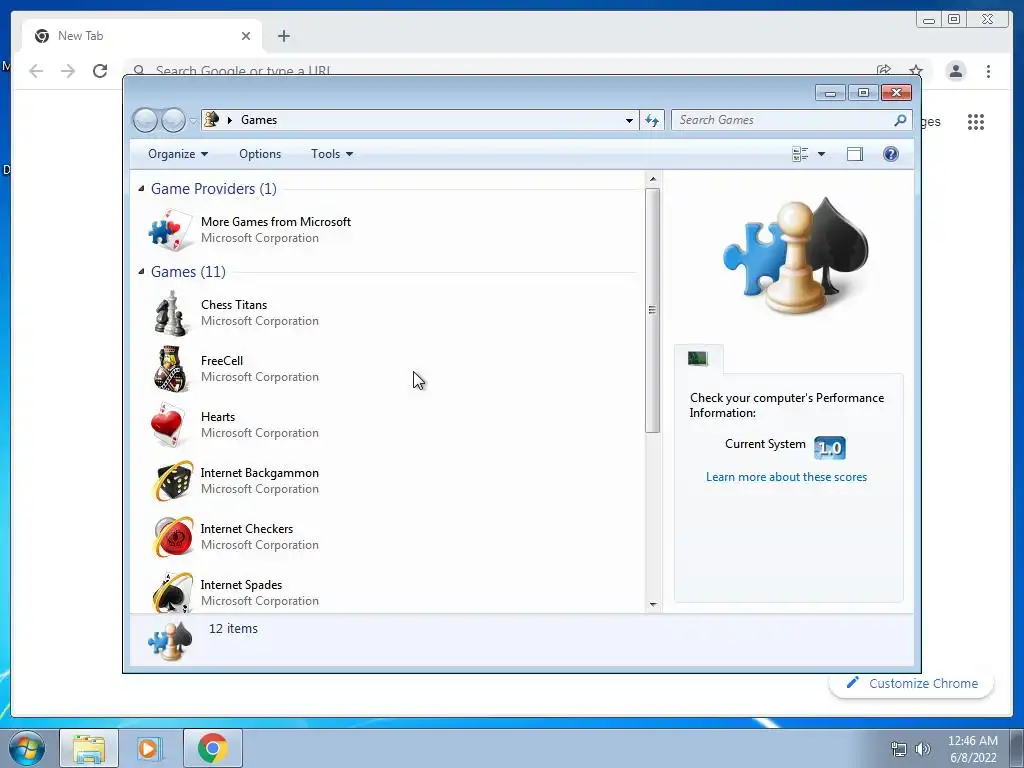Click the games list scrollbar thumb
This screenshot has height=768, width=1024.
tap(652, 310)
